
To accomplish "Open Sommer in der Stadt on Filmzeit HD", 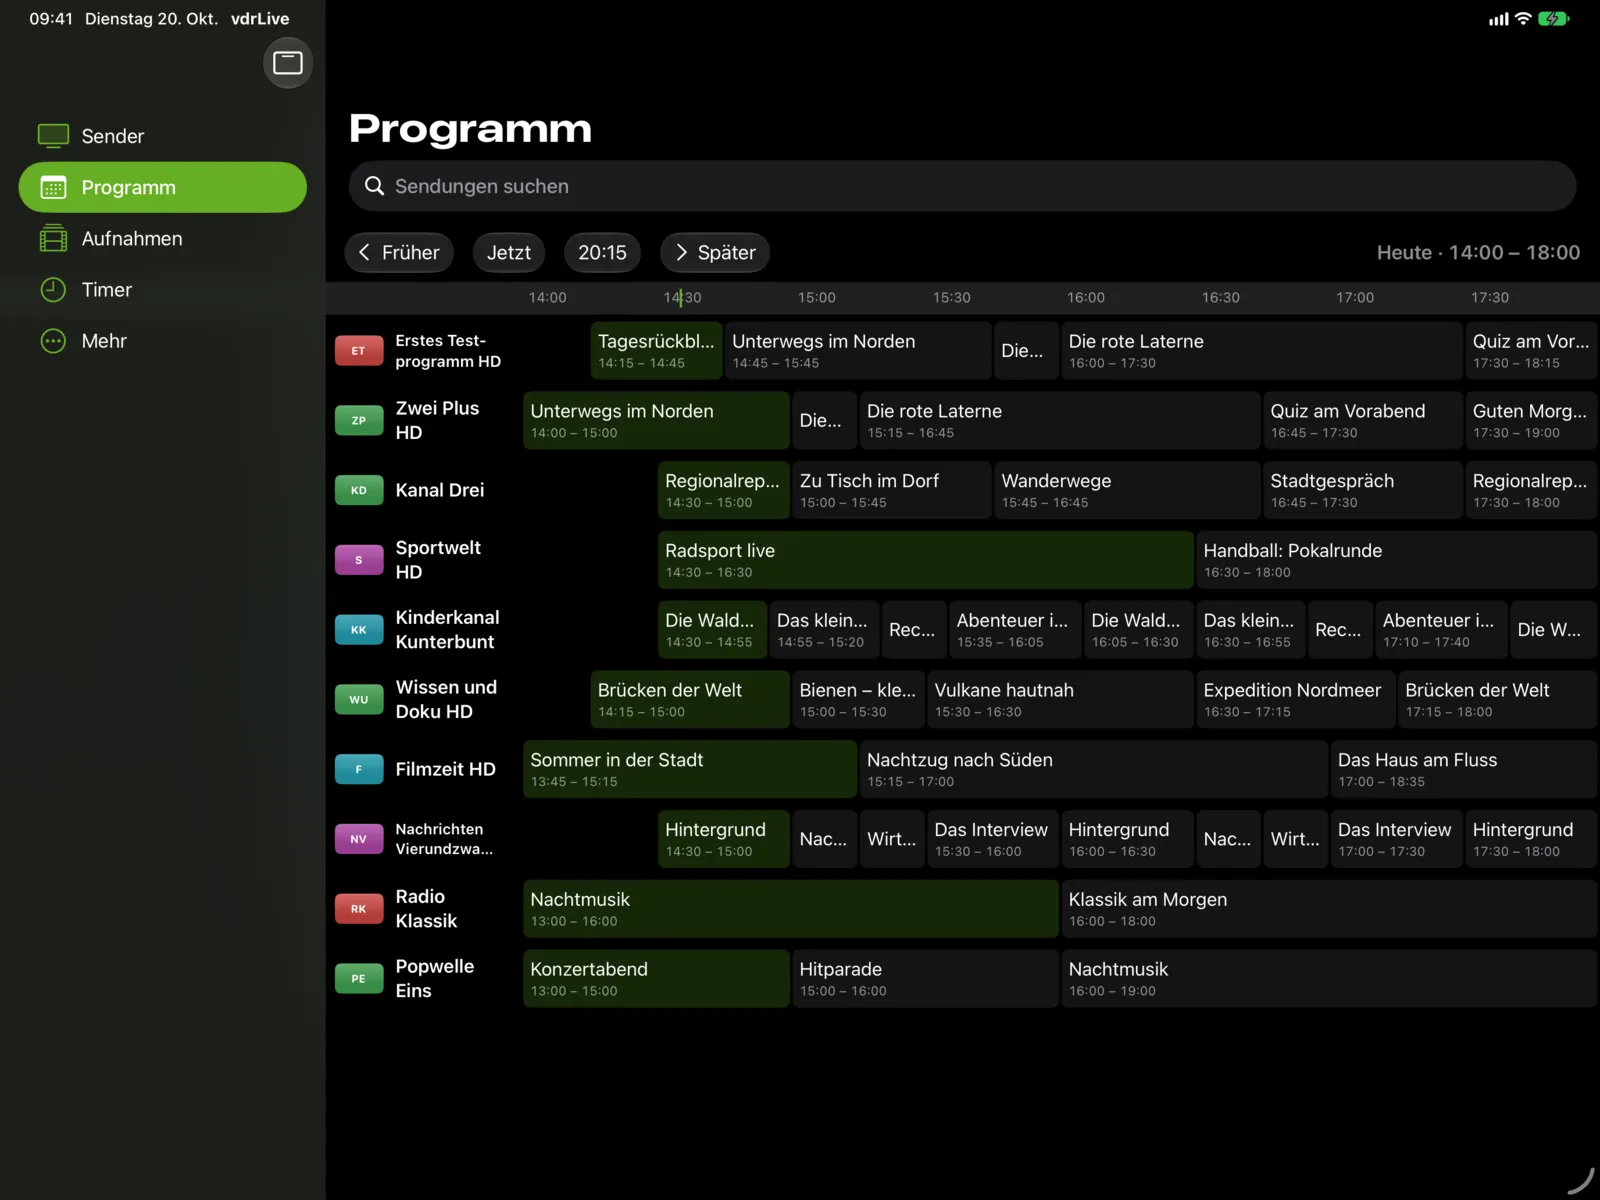I will 690,769.
